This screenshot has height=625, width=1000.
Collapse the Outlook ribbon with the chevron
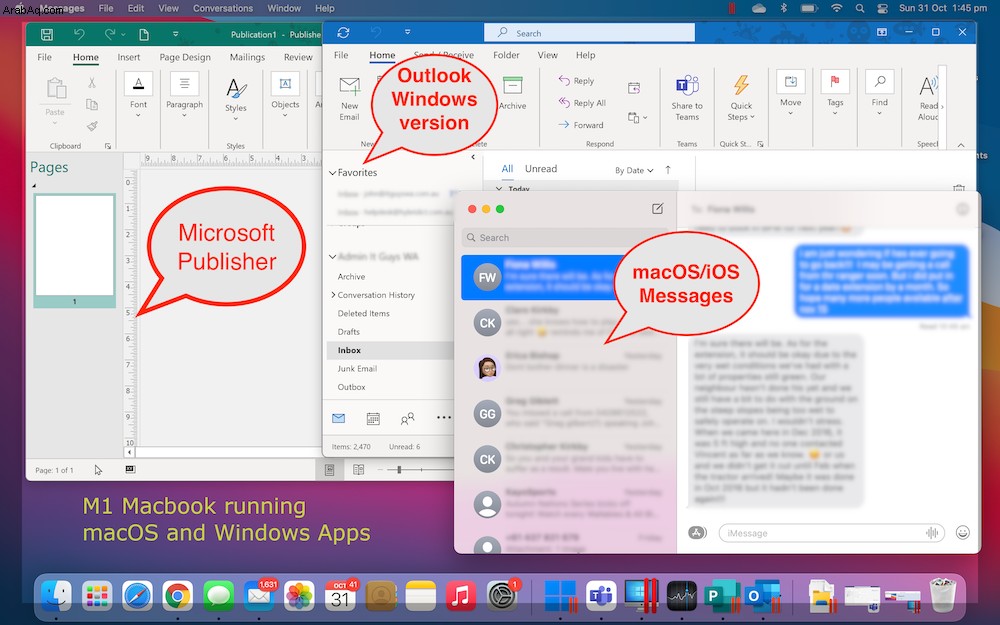pyautogui.click(x=961, y=145)
